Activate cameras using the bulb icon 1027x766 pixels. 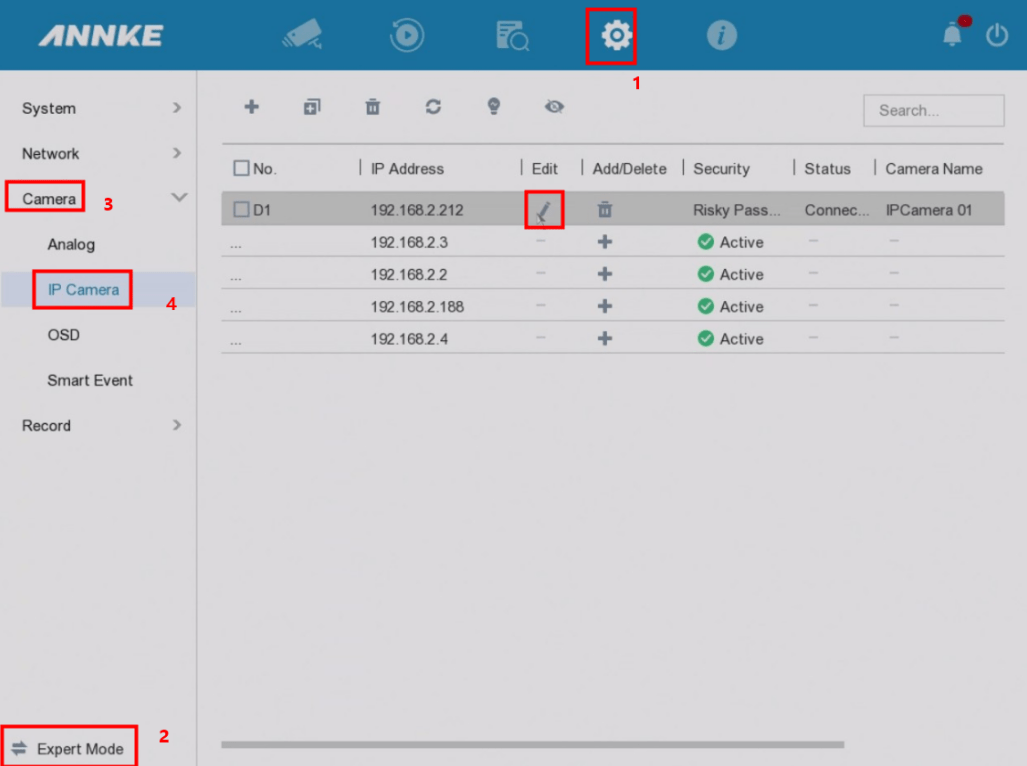494,107
